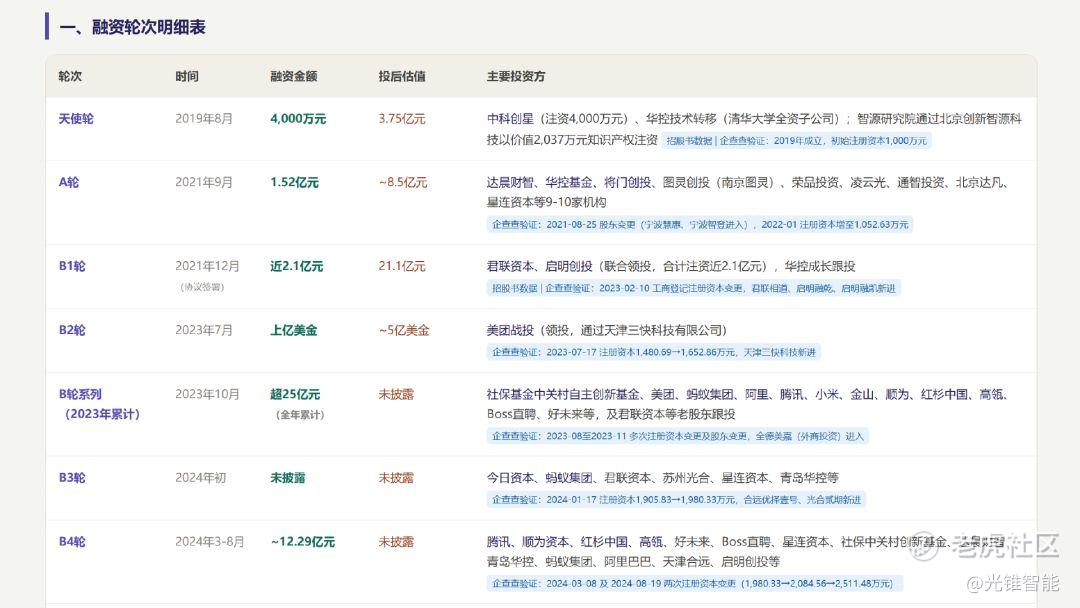Click investor text starting 达晨财智
This screenshot has height=608, width=1080.
click(749, 192)
